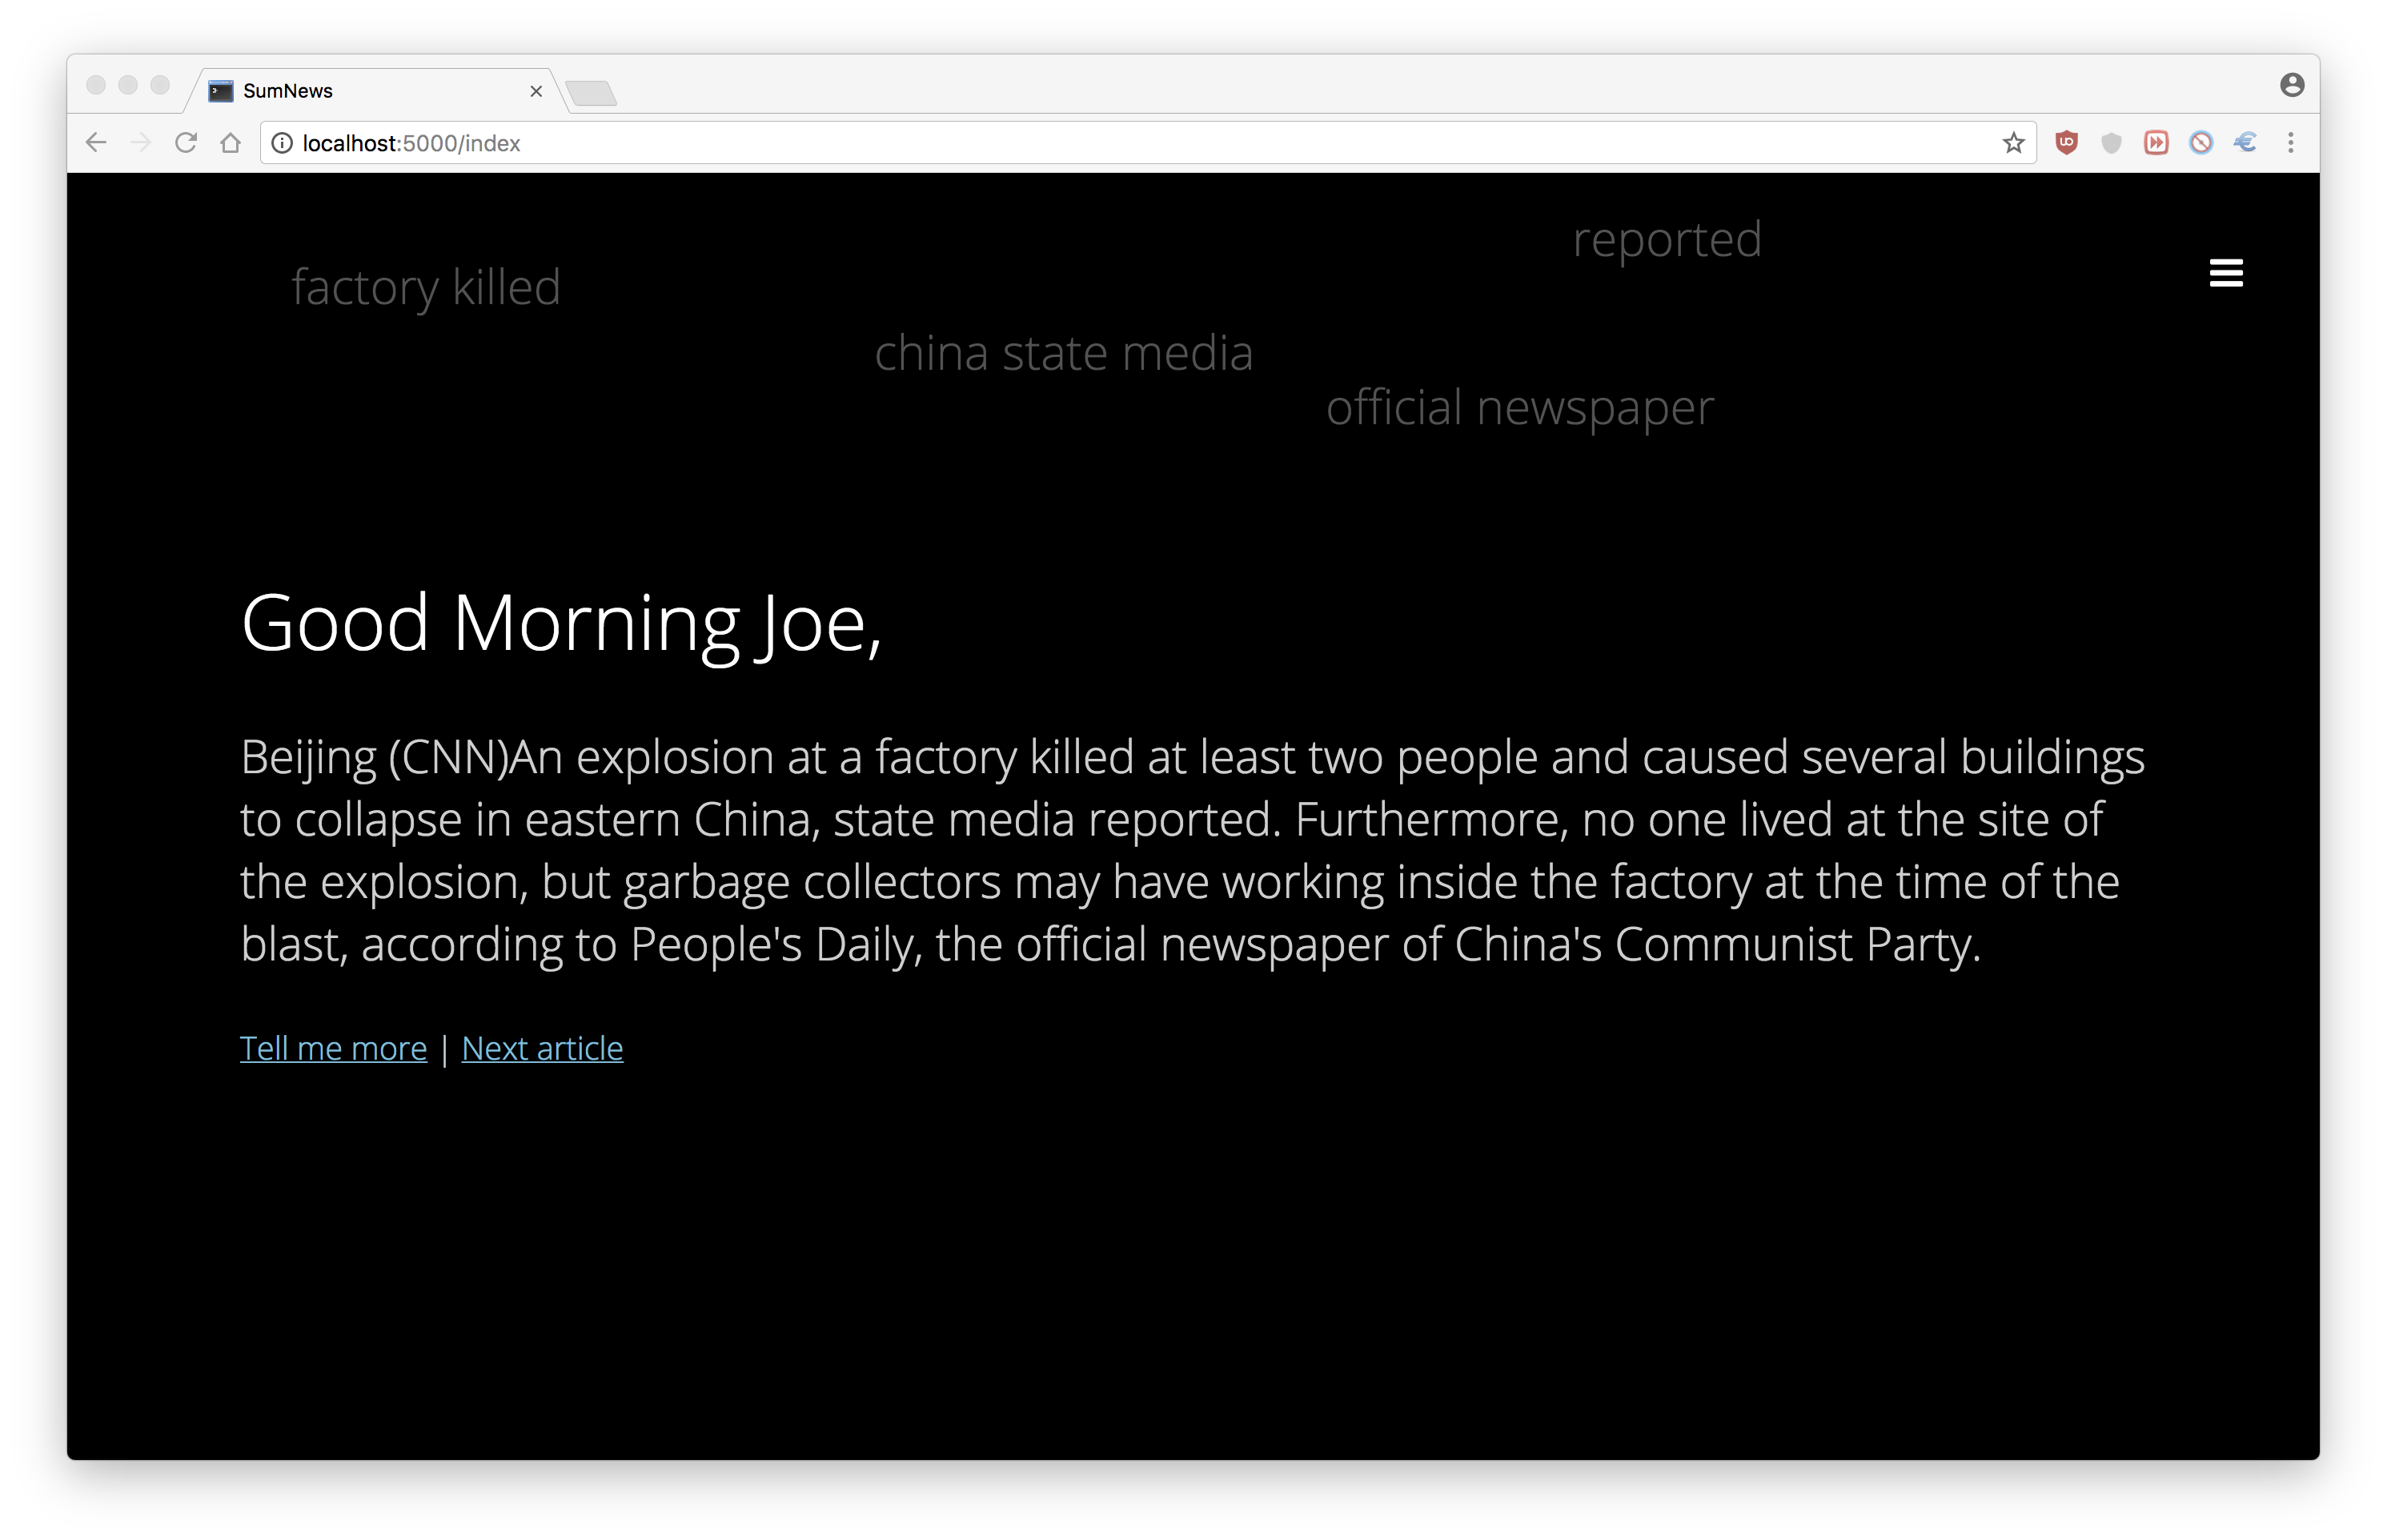Open the hamburger menu icon
This screenshot has width=2387, height=1540.
(x=2225, y=272)
